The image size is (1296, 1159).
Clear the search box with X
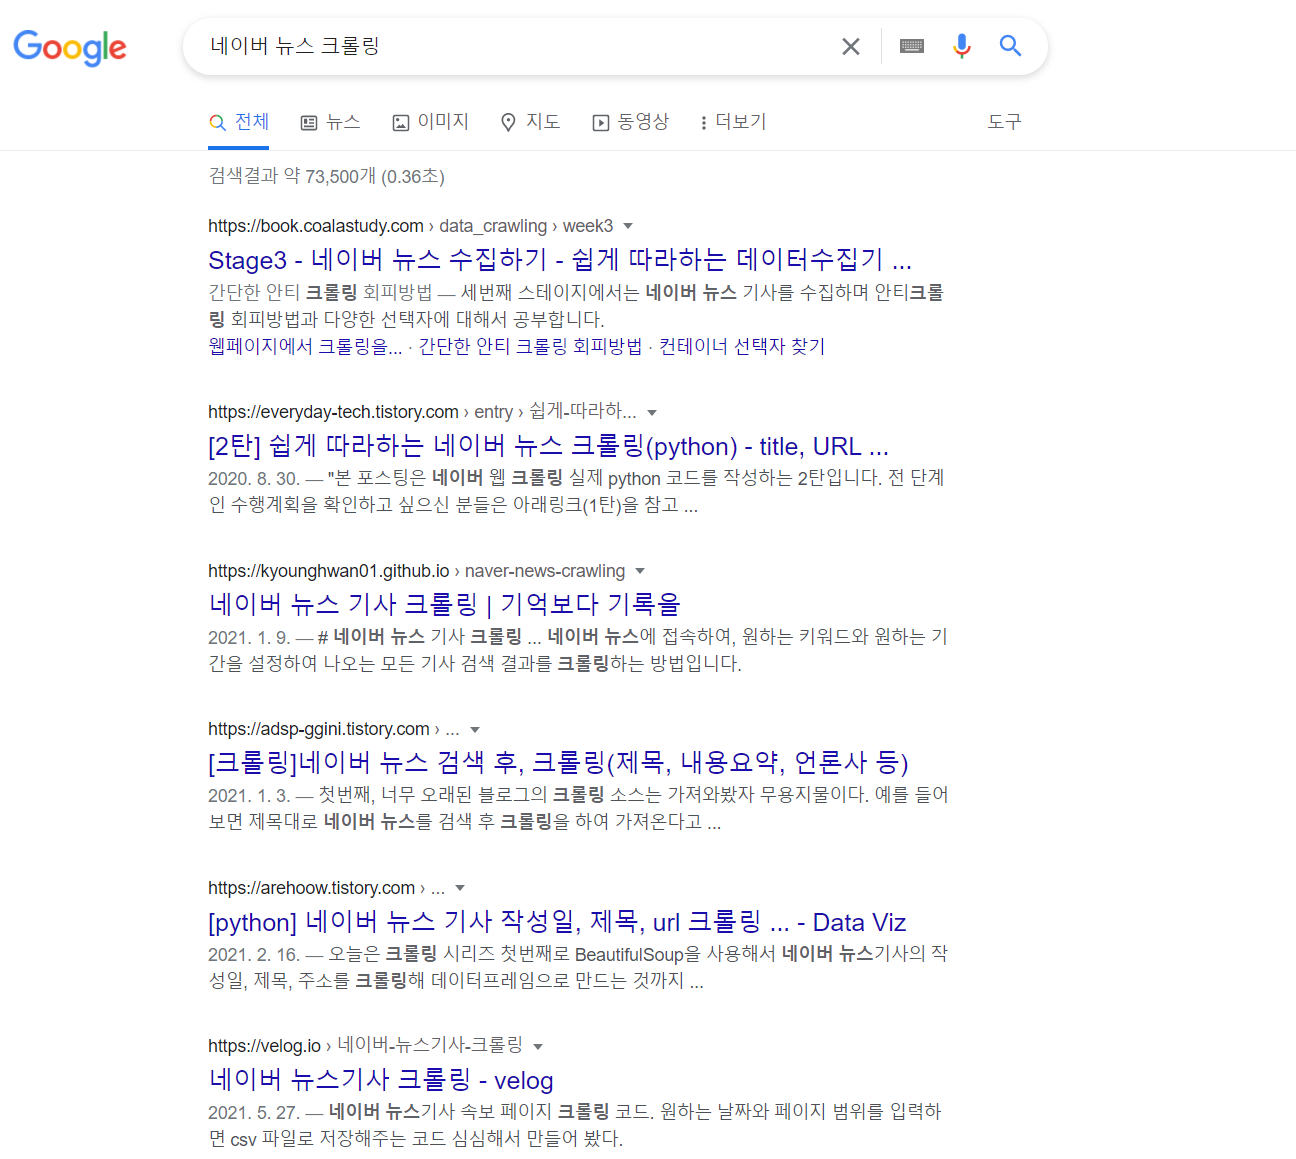coord(851,46)
